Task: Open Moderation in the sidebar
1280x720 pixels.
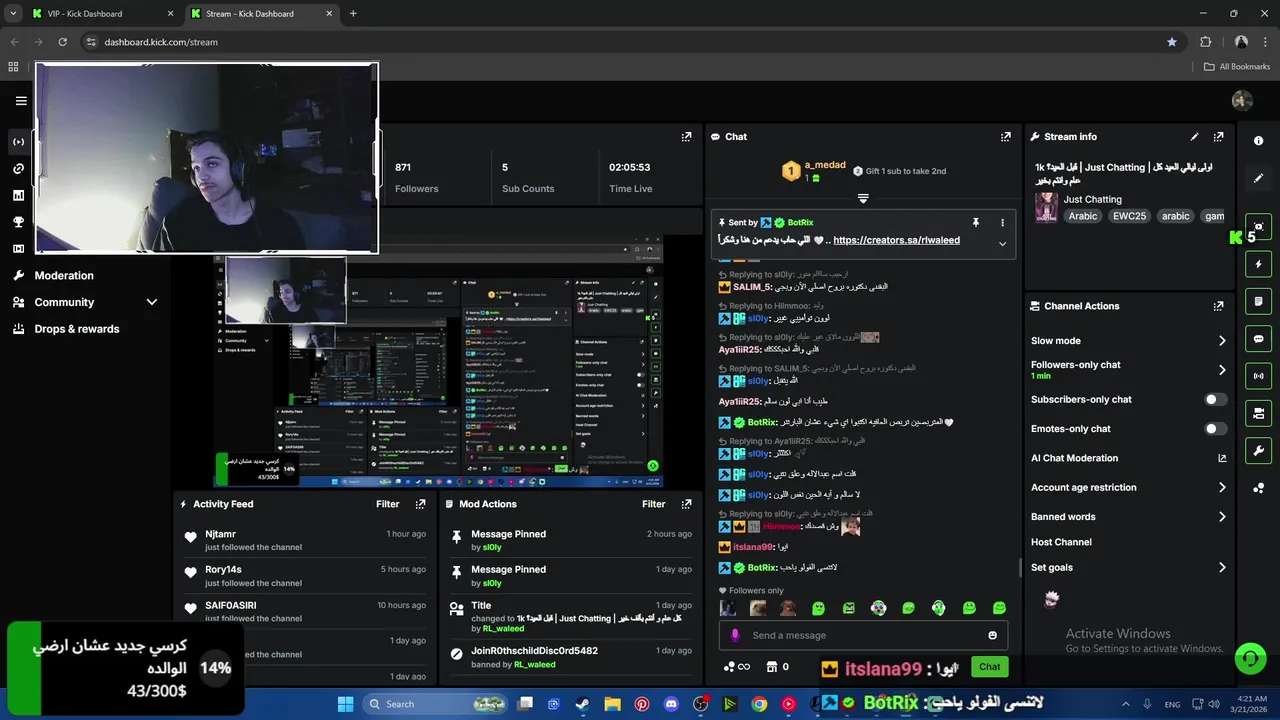Action: tap(64, 275)
